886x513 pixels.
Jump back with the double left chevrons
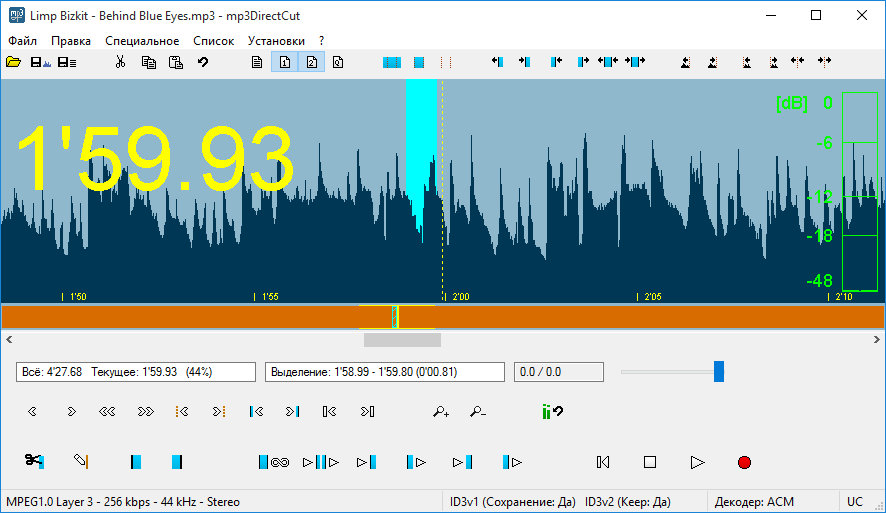[x=107, y=412]
